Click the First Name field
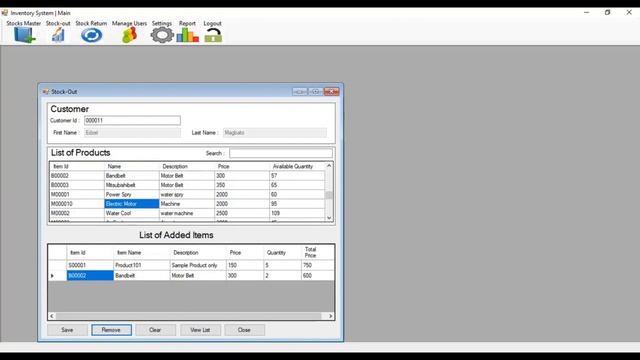The height and width of the screenshot is (360, 640). (132, 133)
